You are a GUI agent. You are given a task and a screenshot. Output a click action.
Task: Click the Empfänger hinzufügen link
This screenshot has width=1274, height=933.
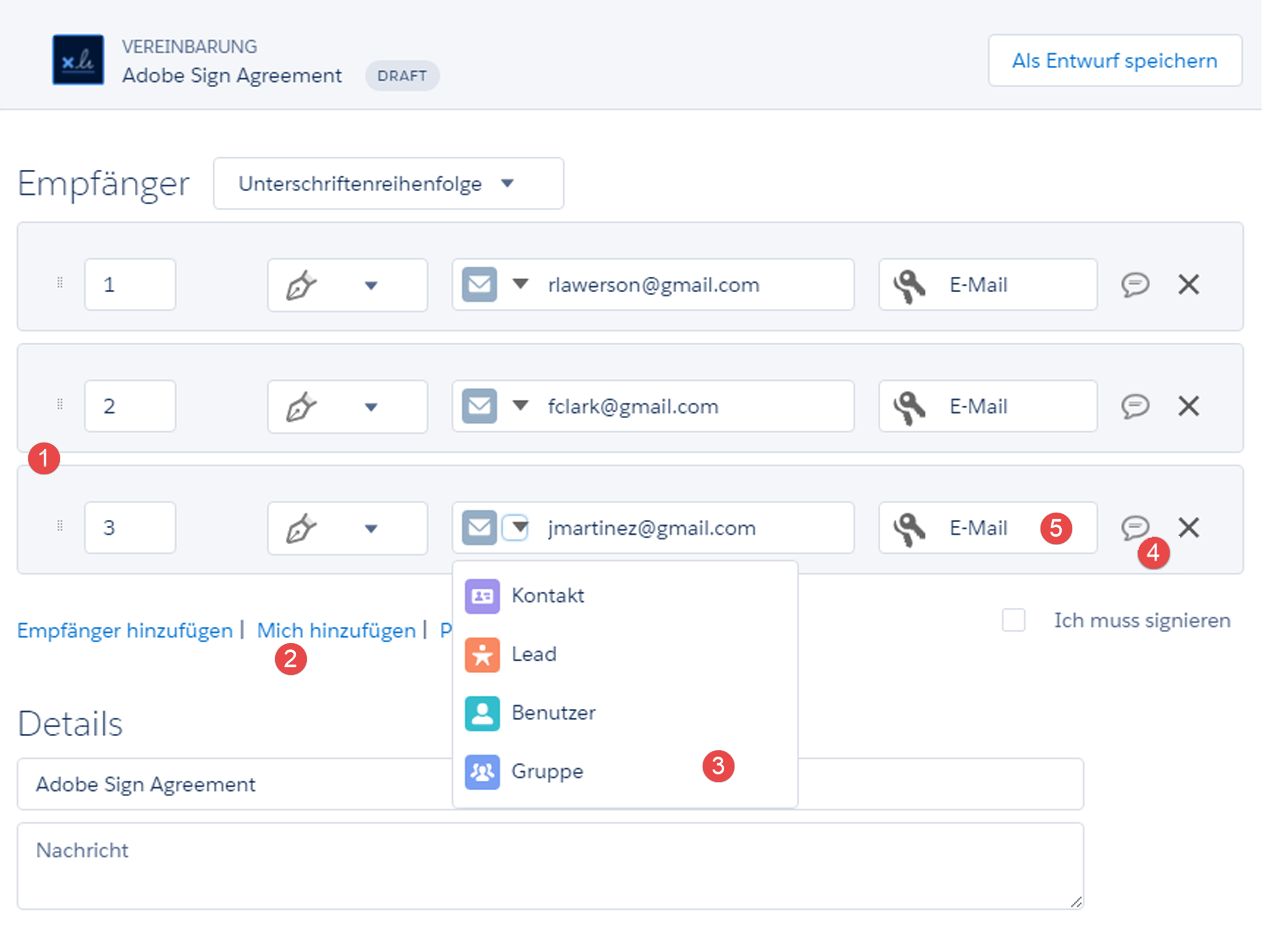[125, 631]
